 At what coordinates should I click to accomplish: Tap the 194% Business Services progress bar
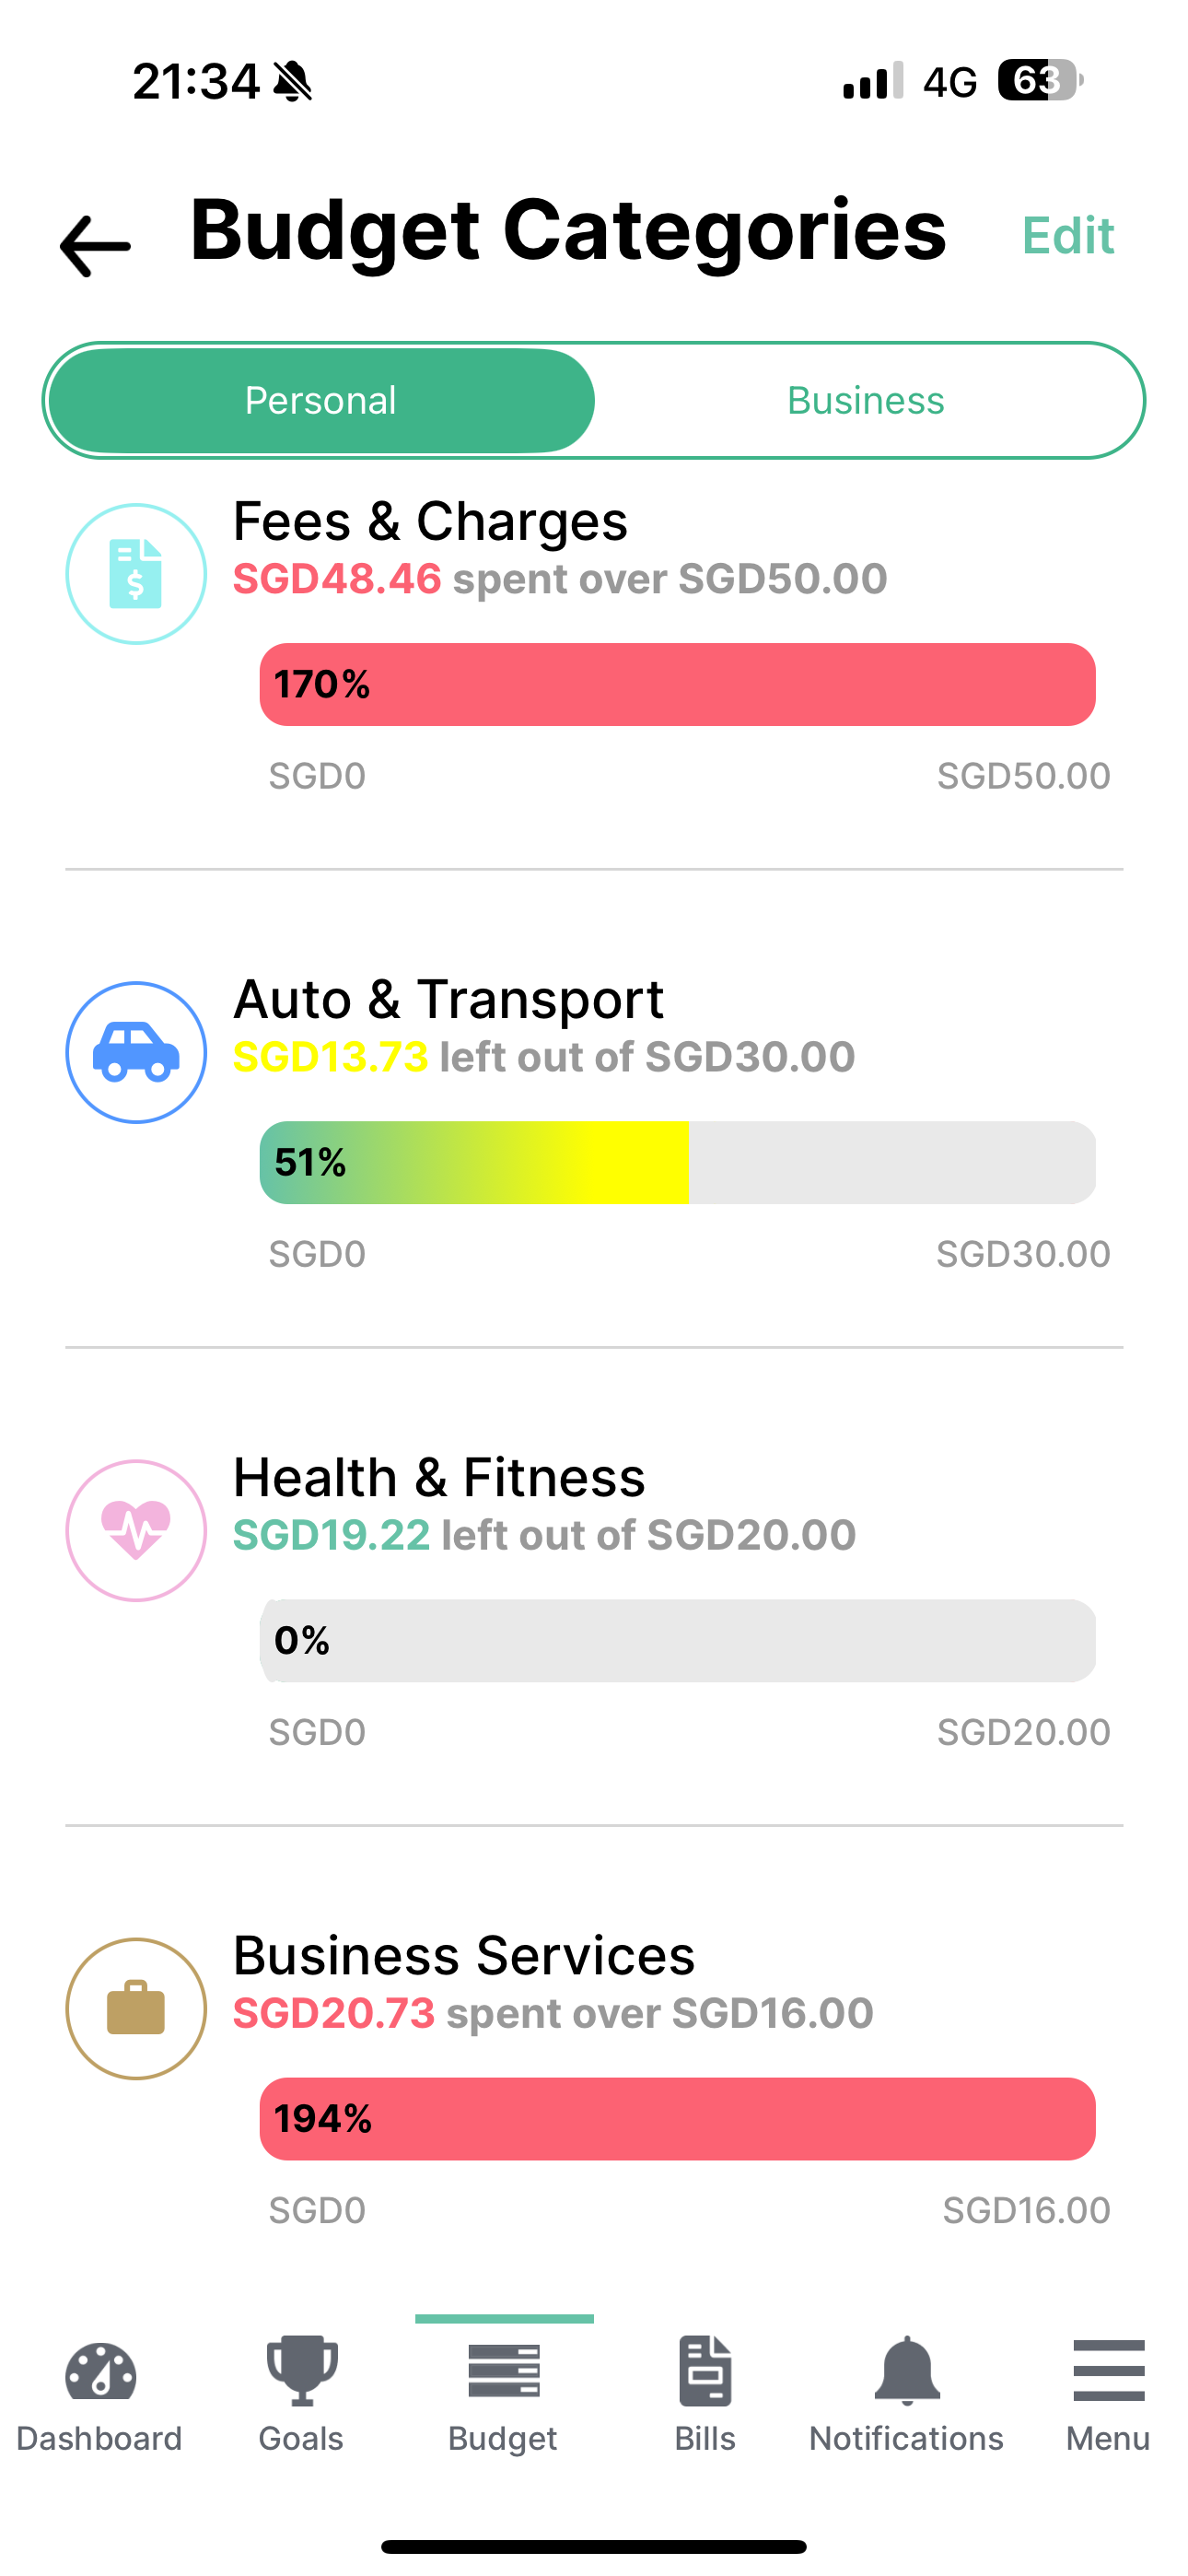677,2119
